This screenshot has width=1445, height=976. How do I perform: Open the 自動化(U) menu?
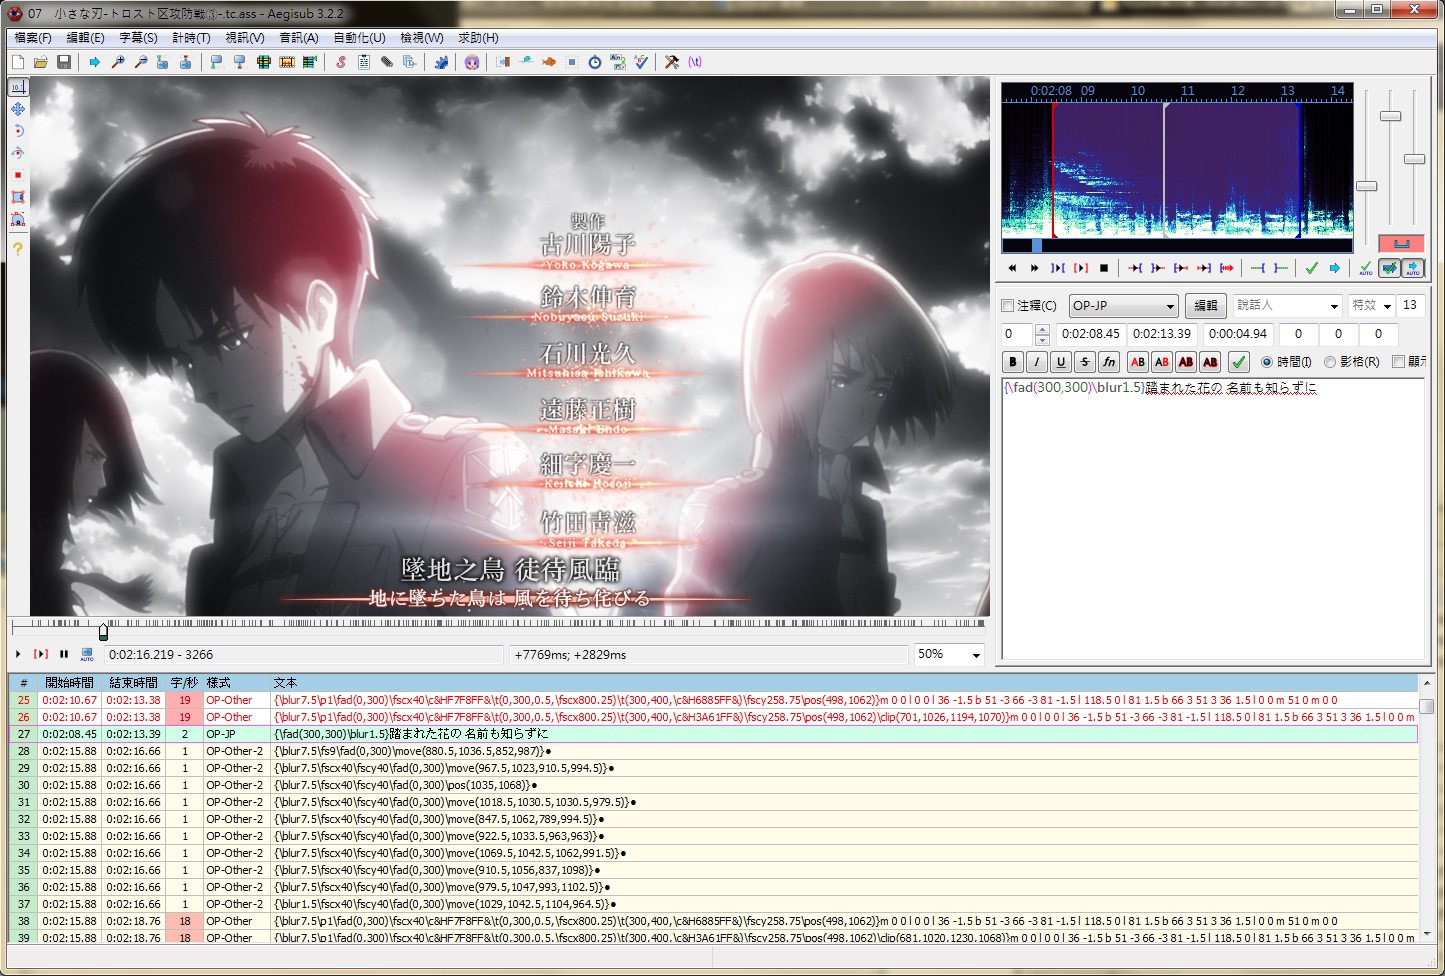[359, 38]
